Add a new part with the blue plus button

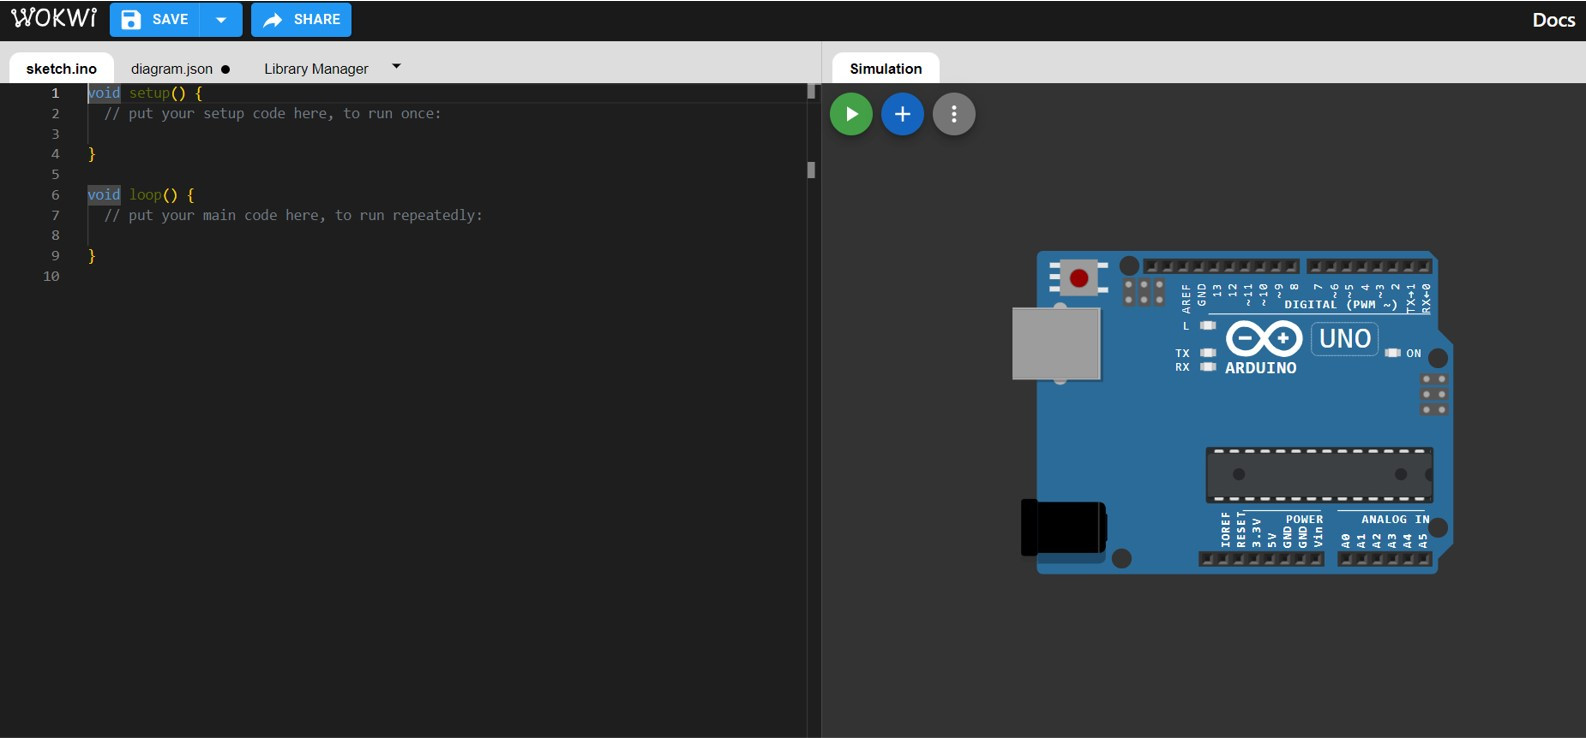pos(902,114)
